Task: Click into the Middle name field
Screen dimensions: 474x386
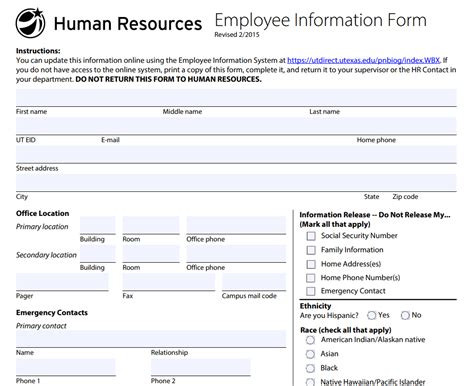Action: [236, 98]
